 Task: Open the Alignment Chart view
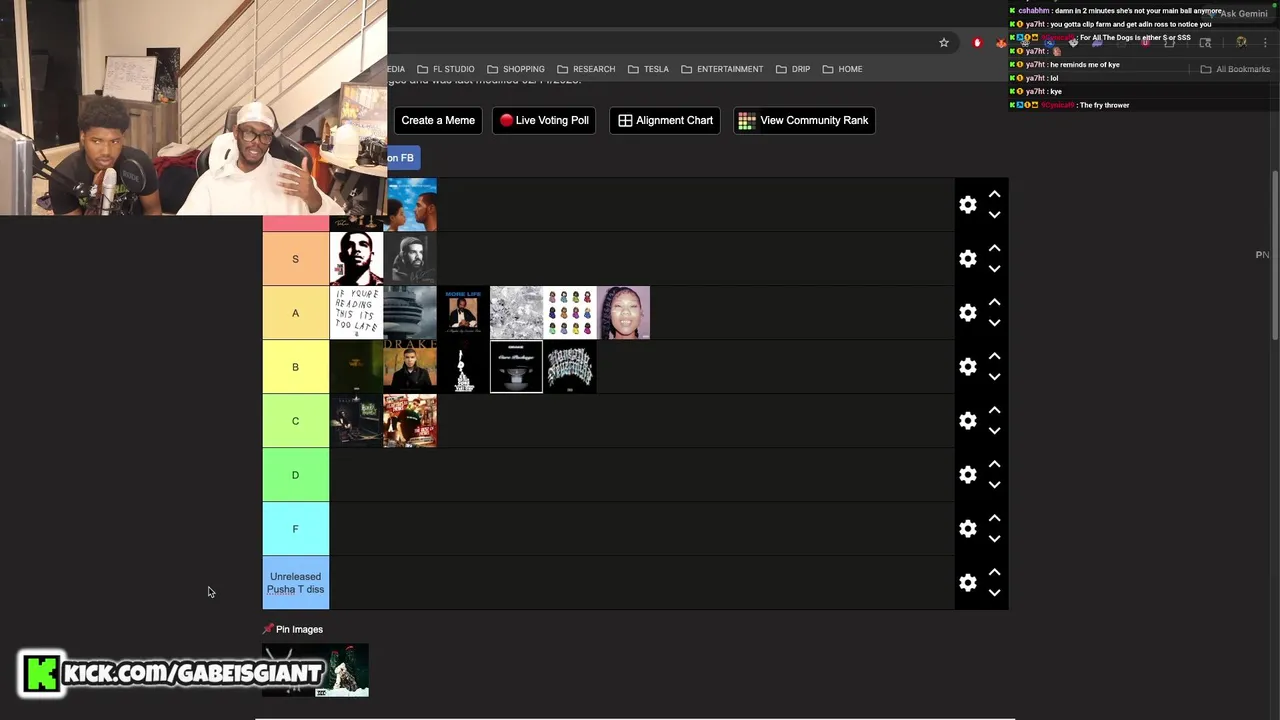(x=665, y=120)
